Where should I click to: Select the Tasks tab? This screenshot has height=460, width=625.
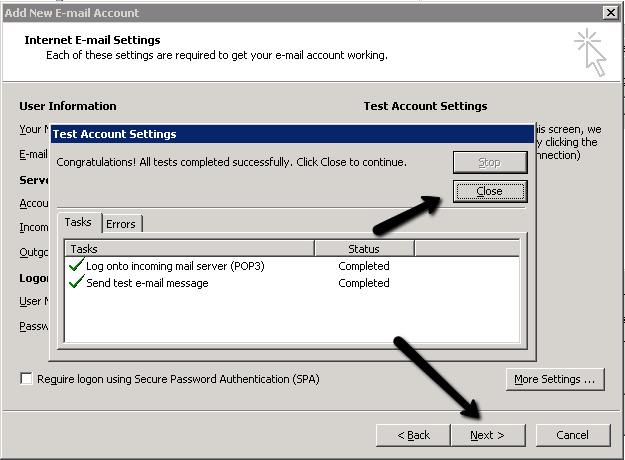[79, 223]
